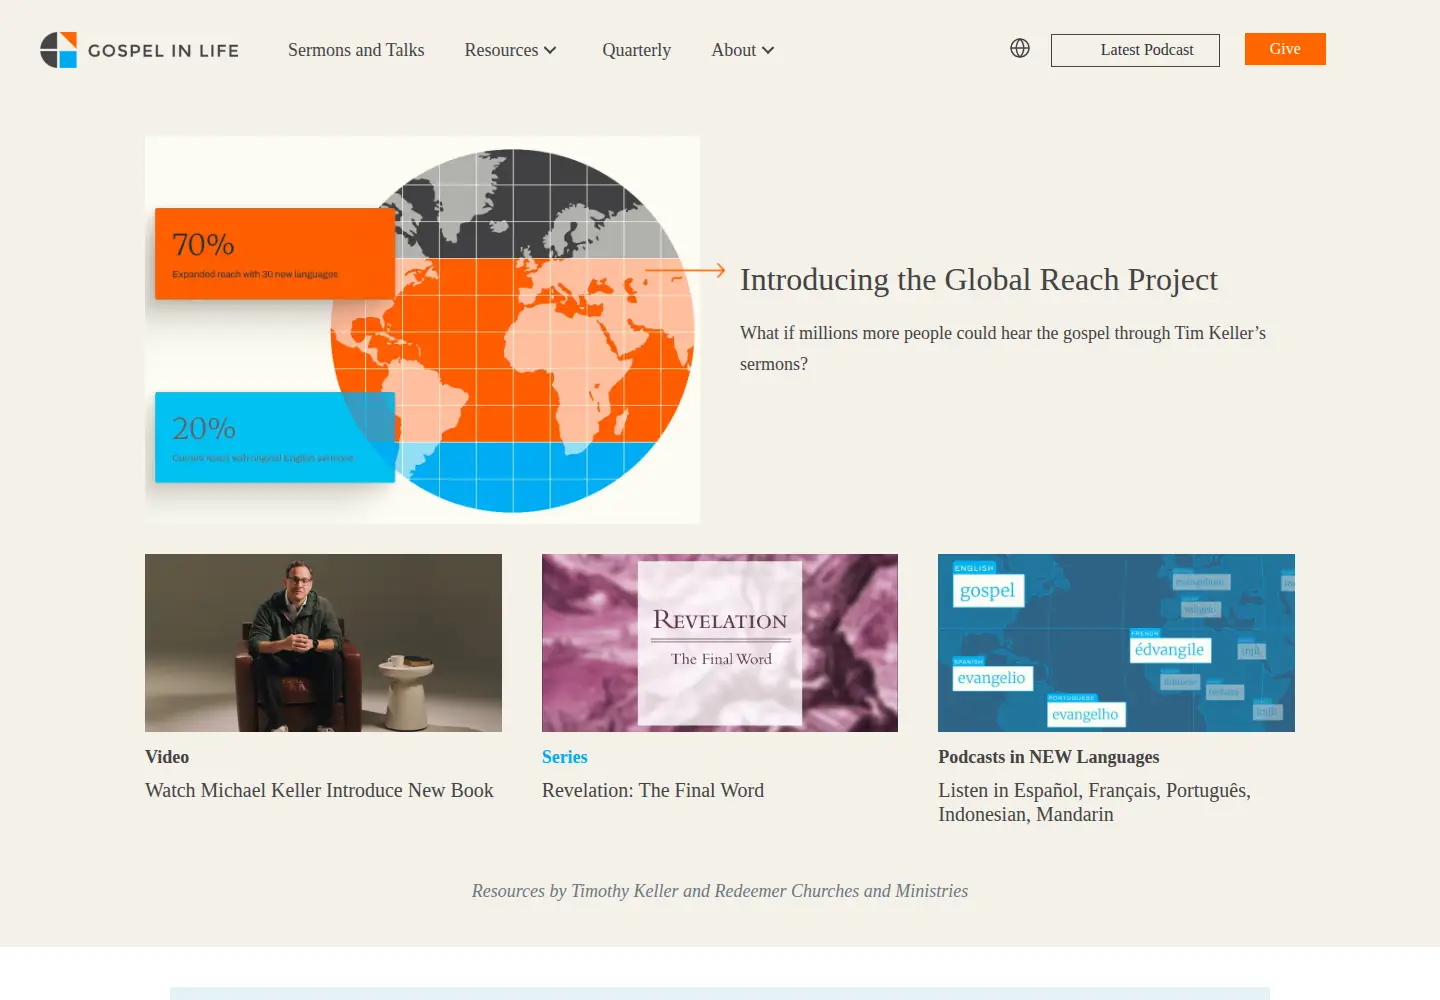
Task: Click Watch Michael Keller Introduce New Book
Action: pyautogui.click(x=319, y=790)
